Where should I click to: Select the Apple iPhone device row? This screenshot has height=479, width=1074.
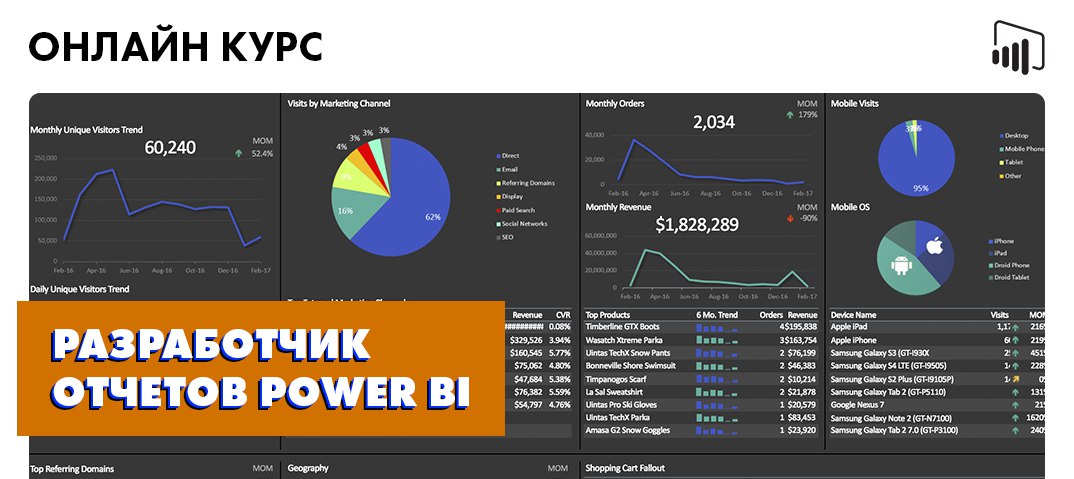point(937,340)
